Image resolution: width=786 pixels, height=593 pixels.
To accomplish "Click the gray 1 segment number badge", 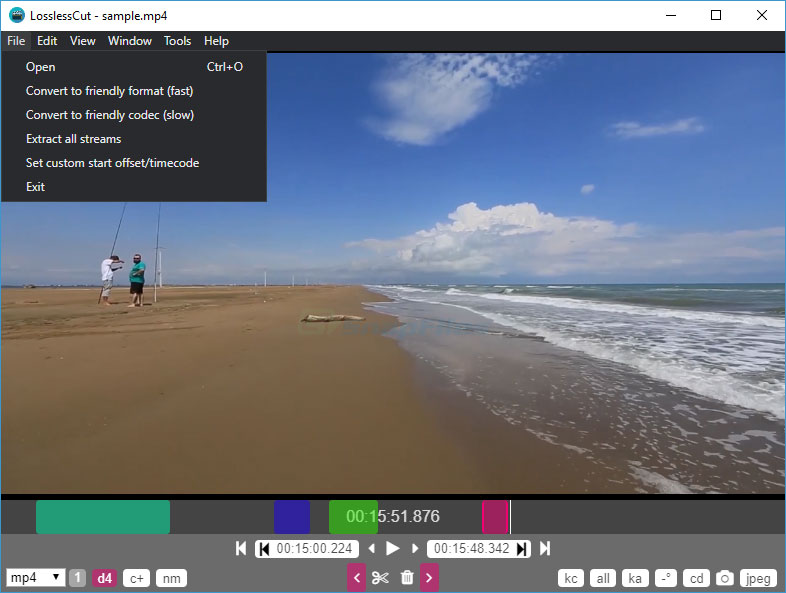I will pos(77,577).
